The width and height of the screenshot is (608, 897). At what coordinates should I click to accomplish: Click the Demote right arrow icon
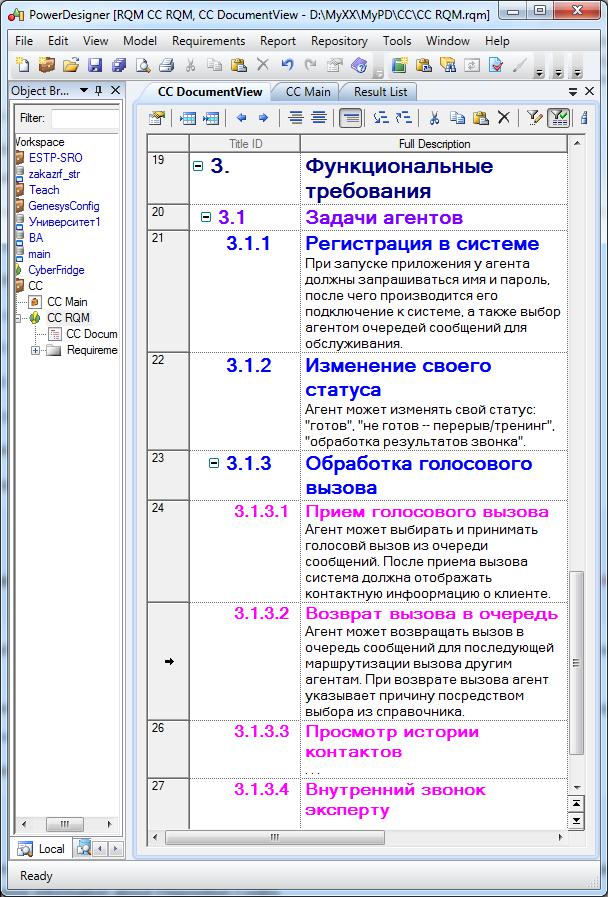coord(263,118)
